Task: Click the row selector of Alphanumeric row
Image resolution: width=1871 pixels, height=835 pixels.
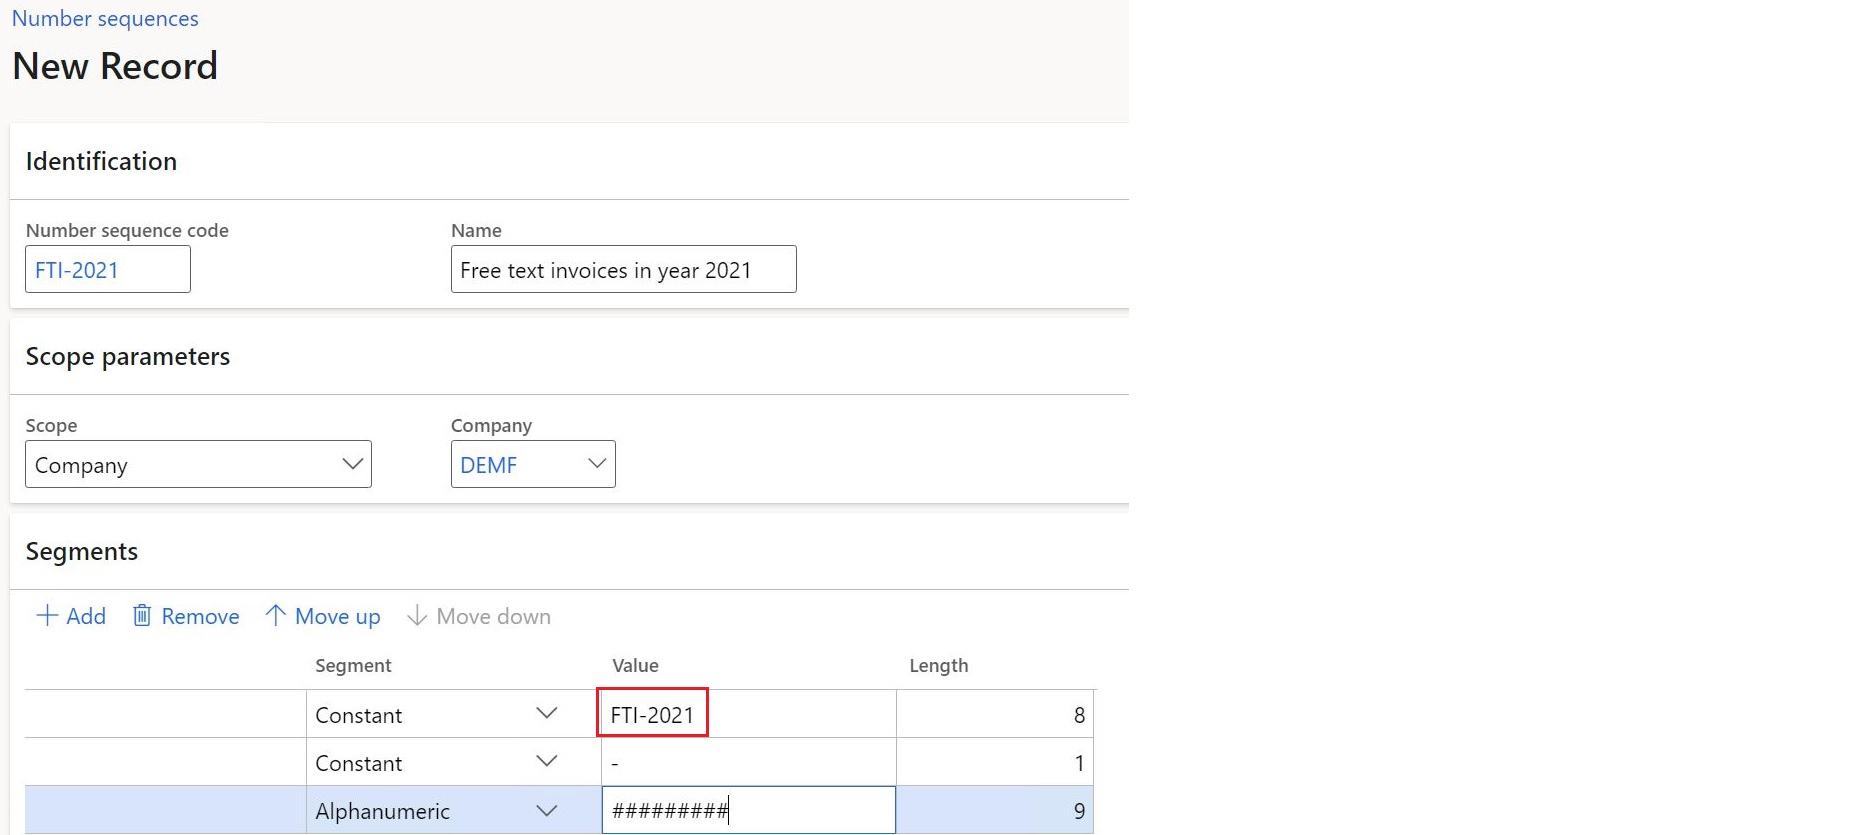Action: [x=165, y=810]
